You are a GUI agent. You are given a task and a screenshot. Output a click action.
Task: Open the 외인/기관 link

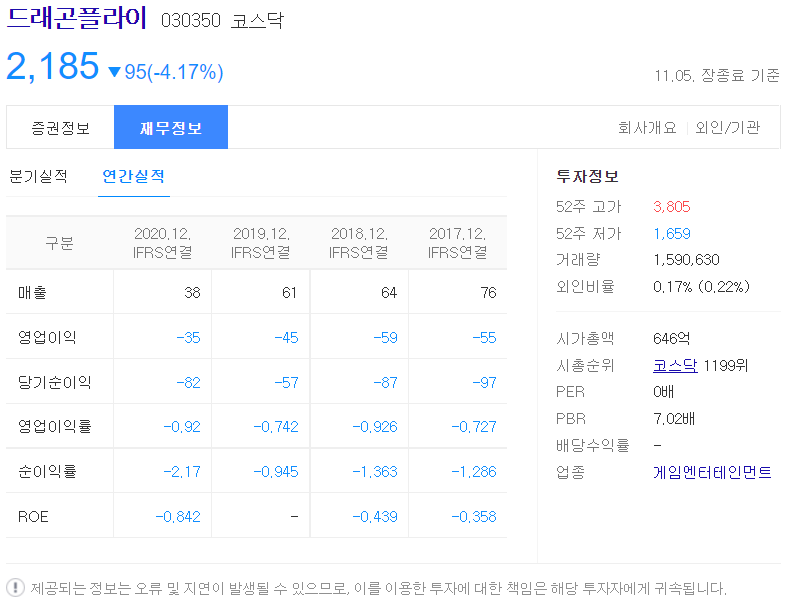point(728,127)
